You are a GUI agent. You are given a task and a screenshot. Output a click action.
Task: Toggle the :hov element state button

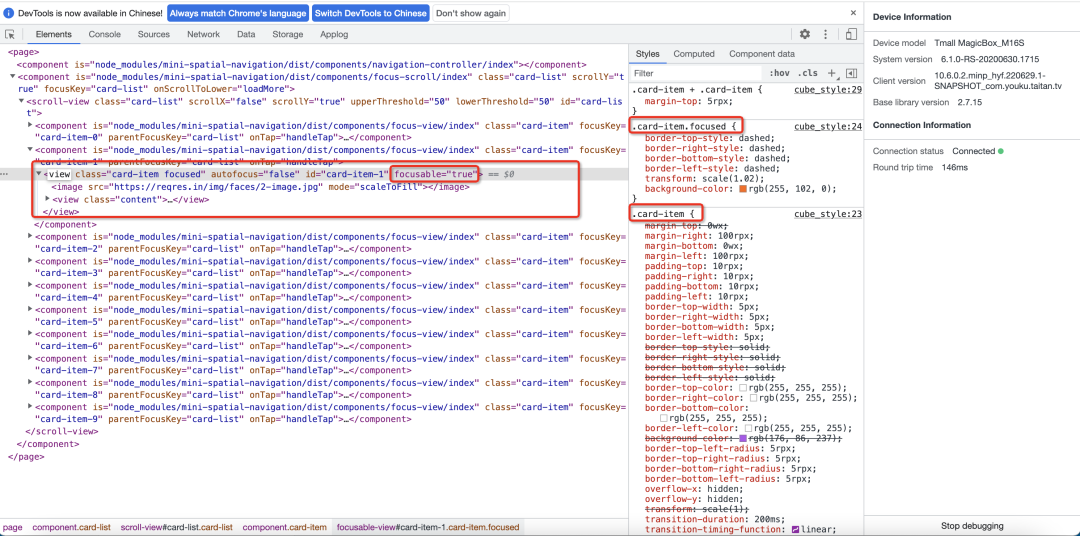click(780, 73)
